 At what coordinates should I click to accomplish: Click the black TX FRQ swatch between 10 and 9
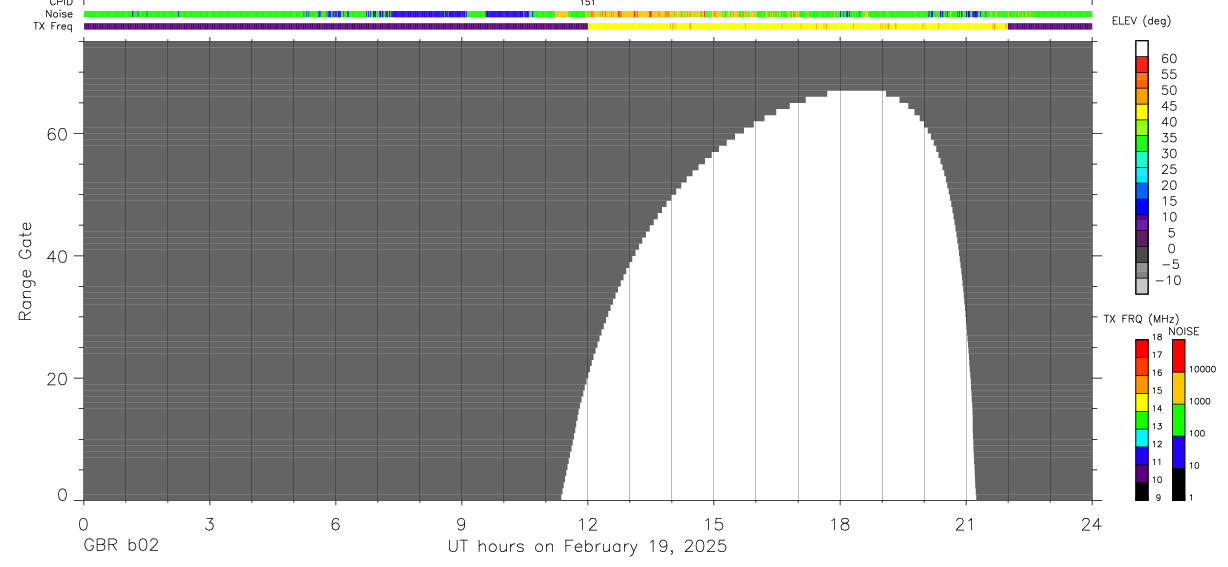click(x=1141, y=491)
